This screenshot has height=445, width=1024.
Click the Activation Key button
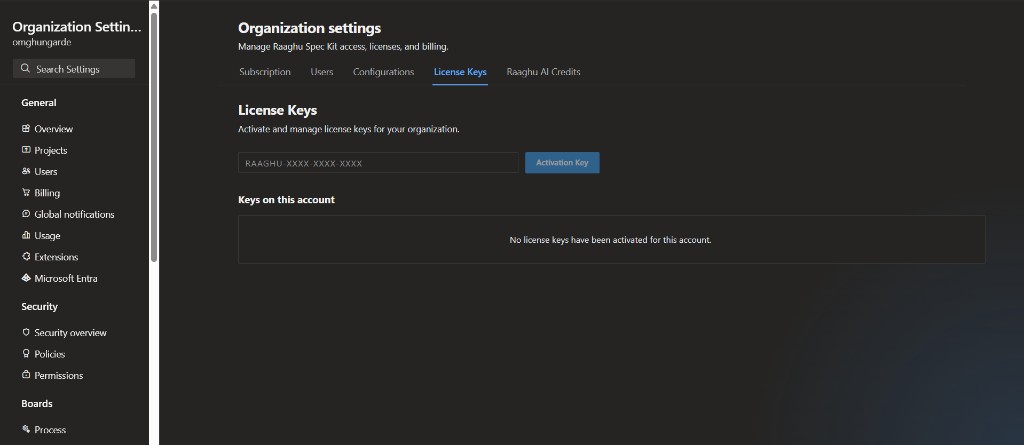click(562, 163)
